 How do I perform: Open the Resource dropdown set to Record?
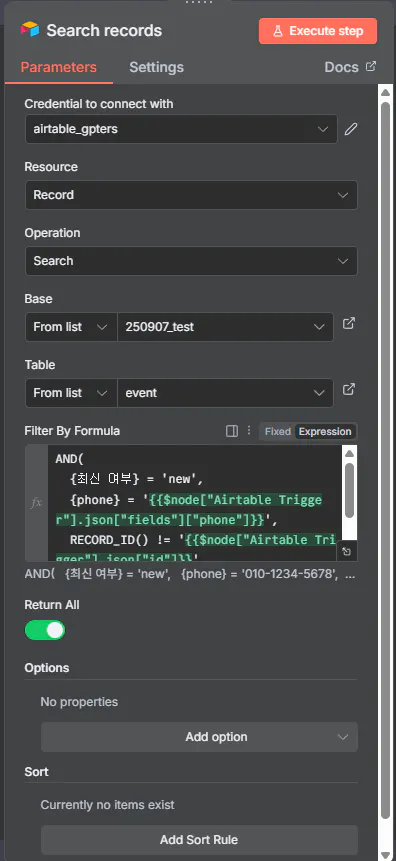point(191,195)
